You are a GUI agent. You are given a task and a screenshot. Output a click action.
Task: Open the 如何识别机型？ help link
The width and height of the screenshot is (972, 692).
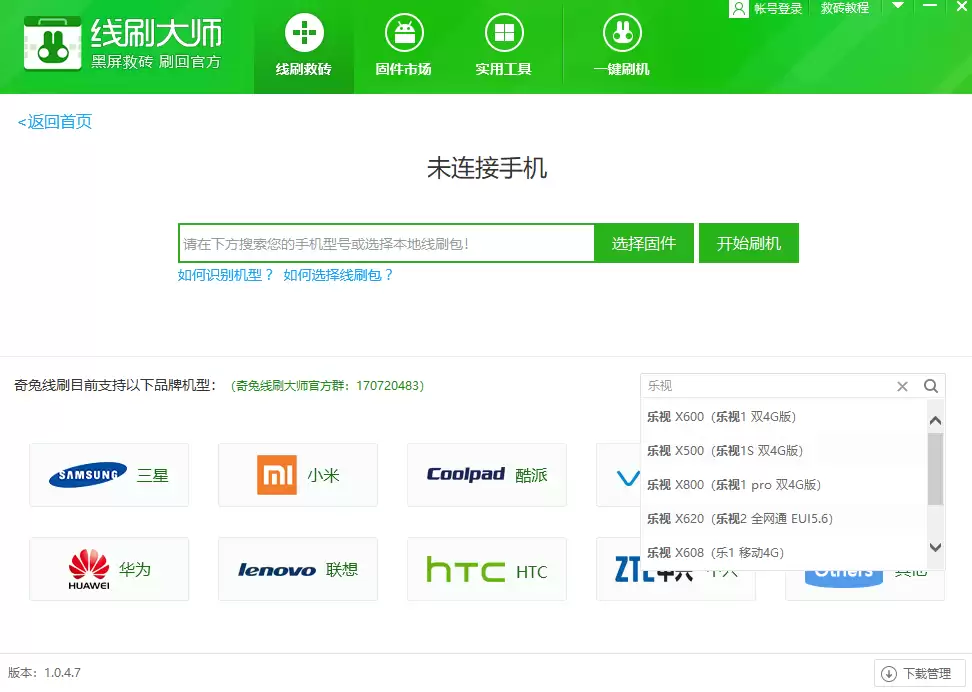click(x=225, y=275)
